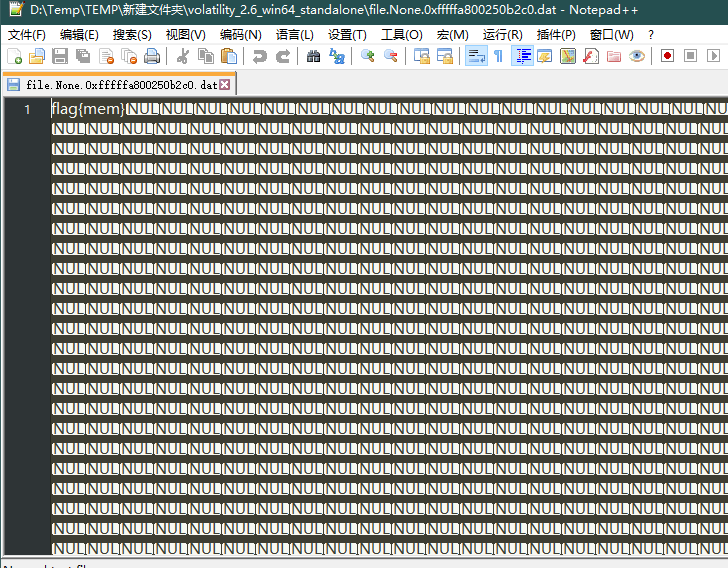Viewport: 728px width, 568px height.
Task: Open the 编码(N) menu
Action: 239,34
